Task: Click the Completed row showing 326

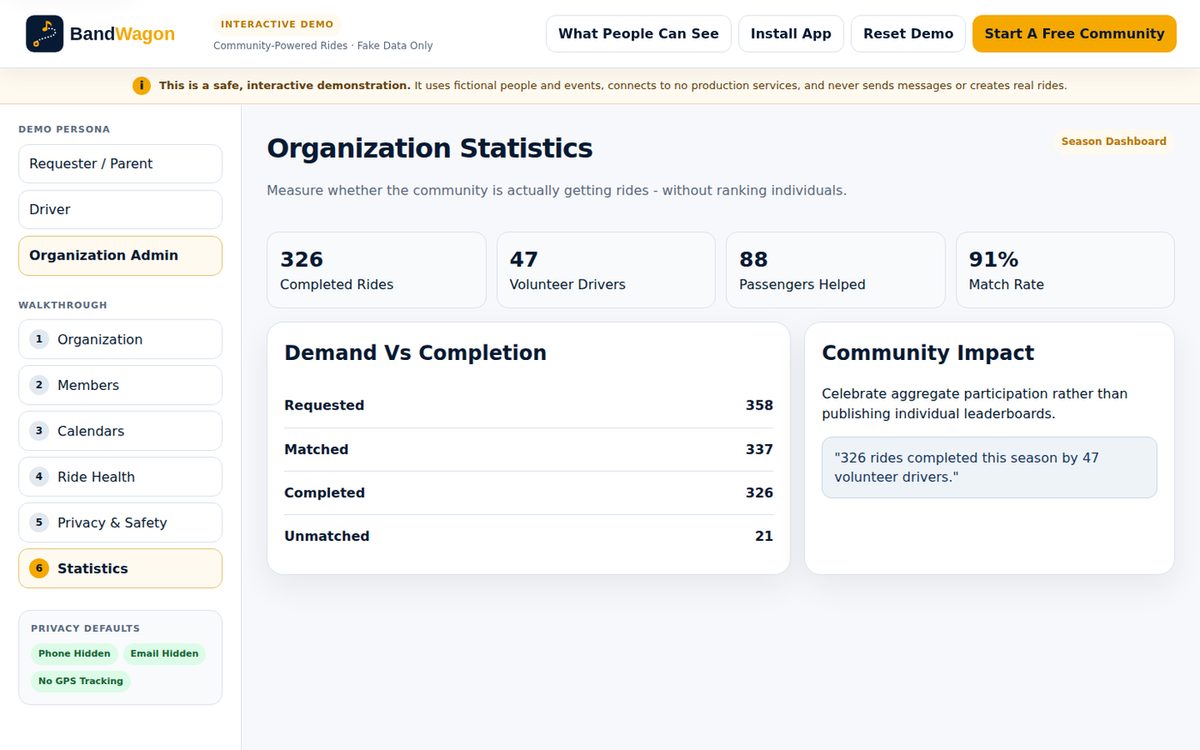Action: click(x=528, y=493)
